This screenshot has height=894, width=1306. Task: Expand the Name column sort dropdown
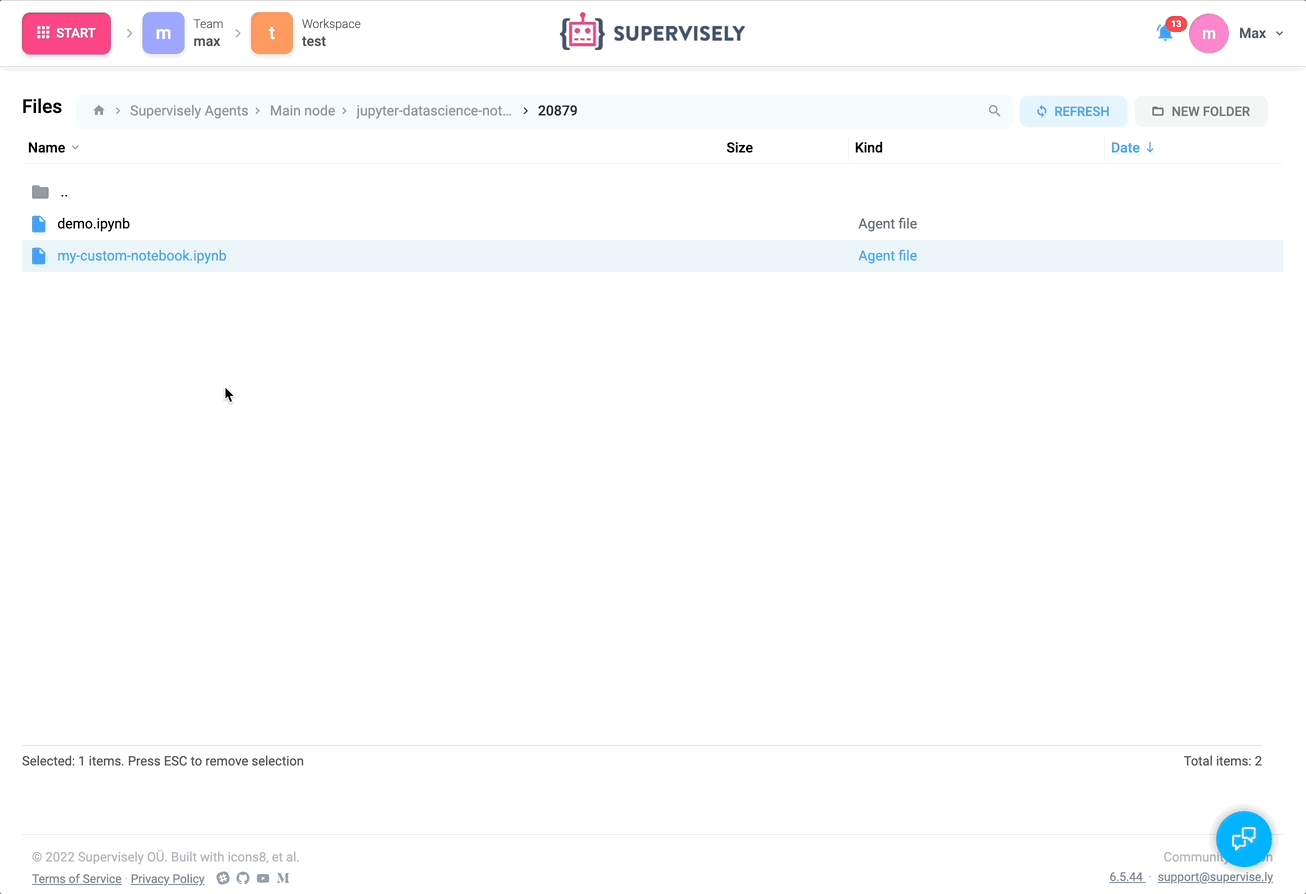(74, 147)
